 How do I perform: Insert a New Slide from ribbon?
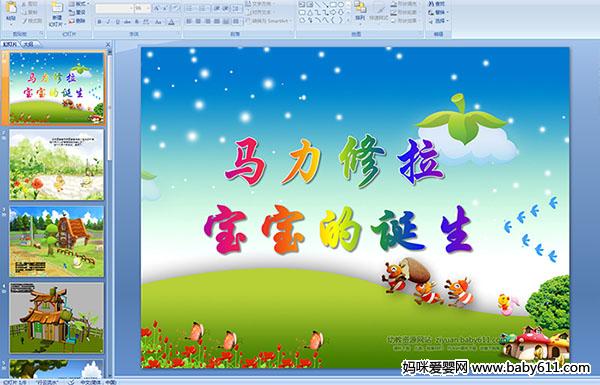[x=57, y=14]
